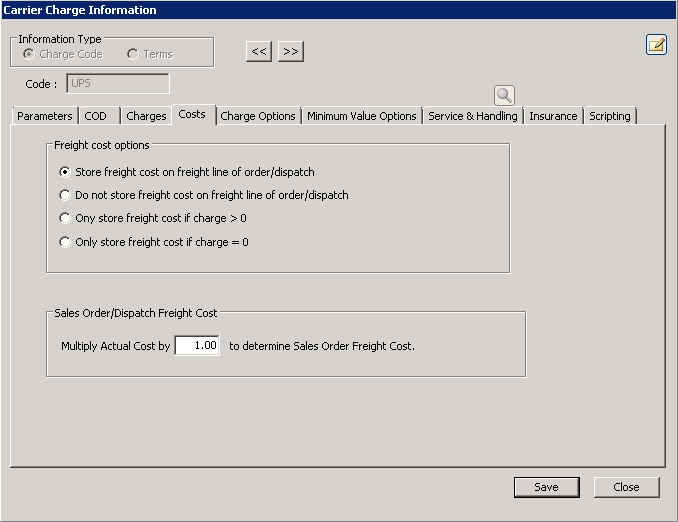Click the Save button
This screenshot has width=678, height=522.
click(x=546, y=487)
